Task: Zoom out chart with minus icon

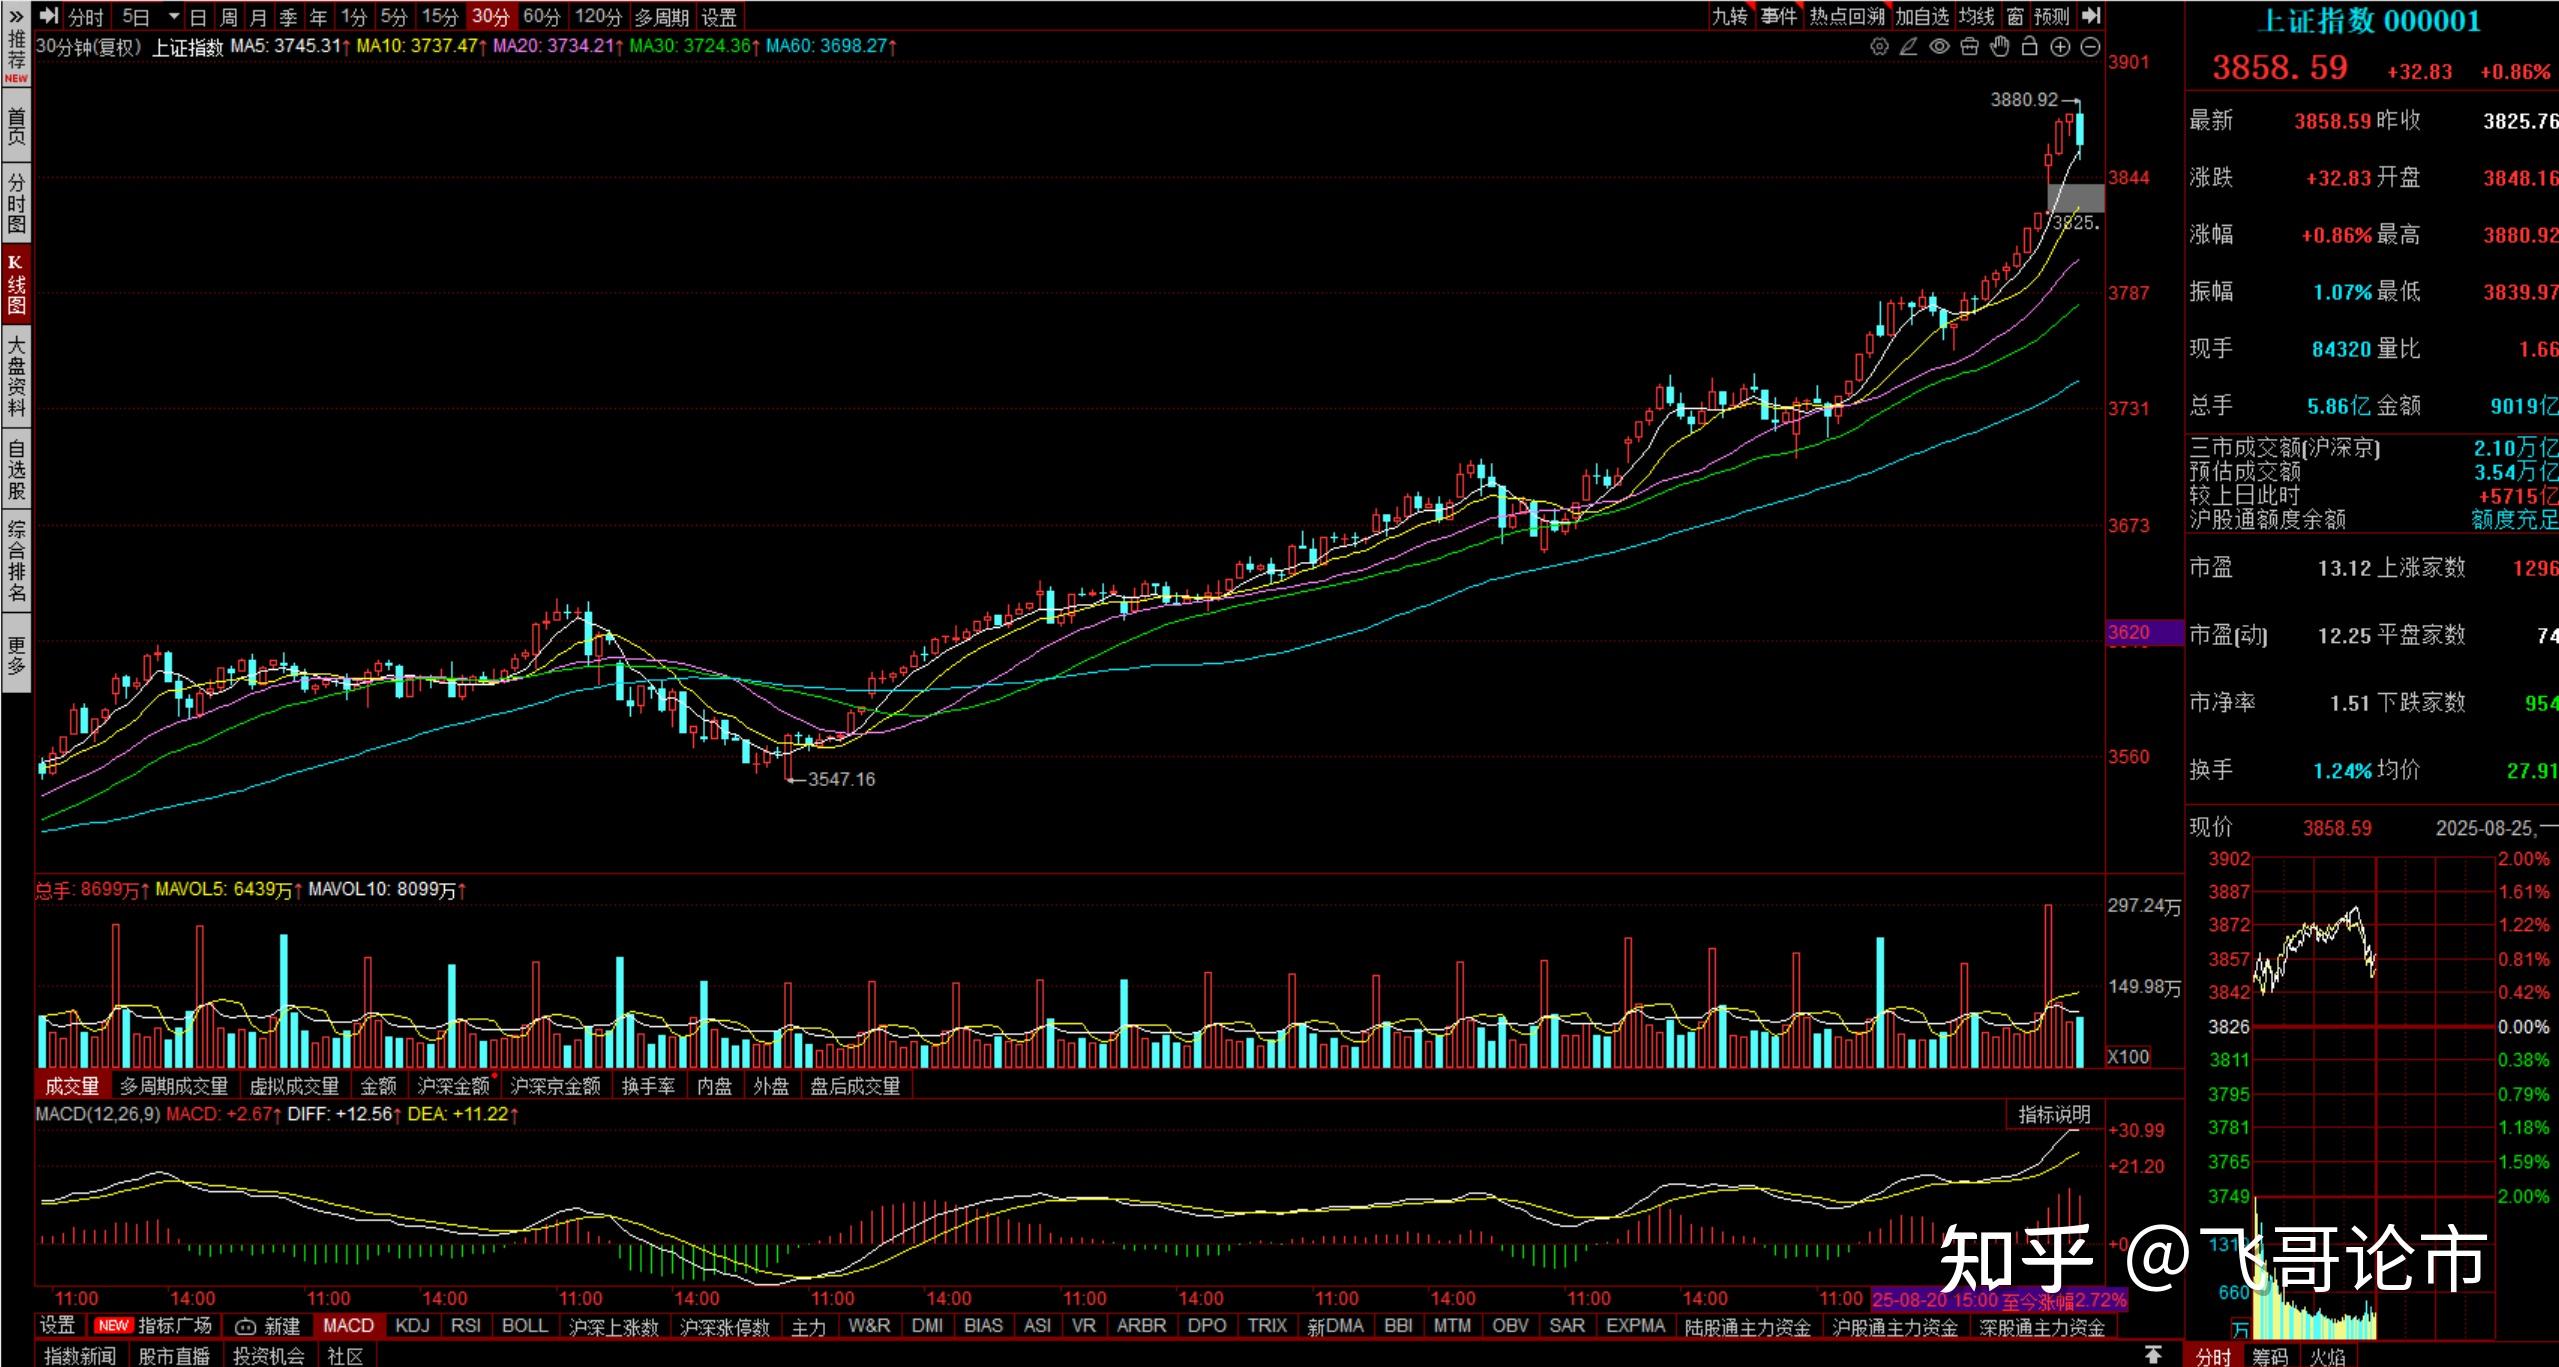Action: [2090, 47]
